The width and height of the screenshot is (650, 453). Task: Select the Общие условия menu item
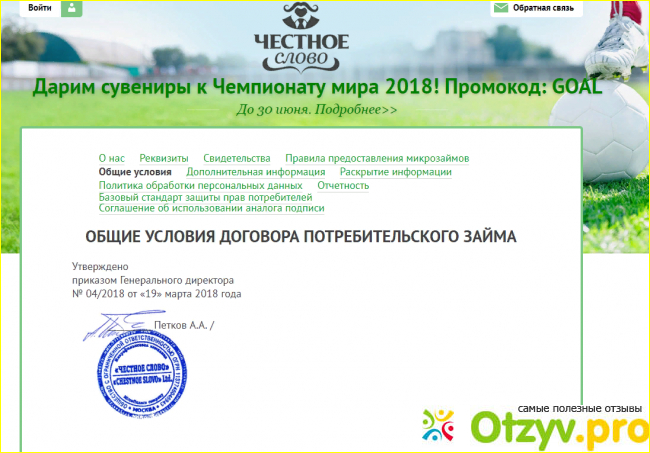[x=135, y=172]
